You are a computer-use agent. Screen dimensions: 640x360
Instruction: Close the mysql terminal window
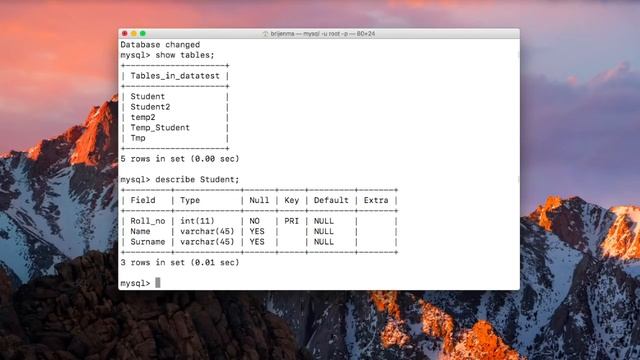coord(124,33)
